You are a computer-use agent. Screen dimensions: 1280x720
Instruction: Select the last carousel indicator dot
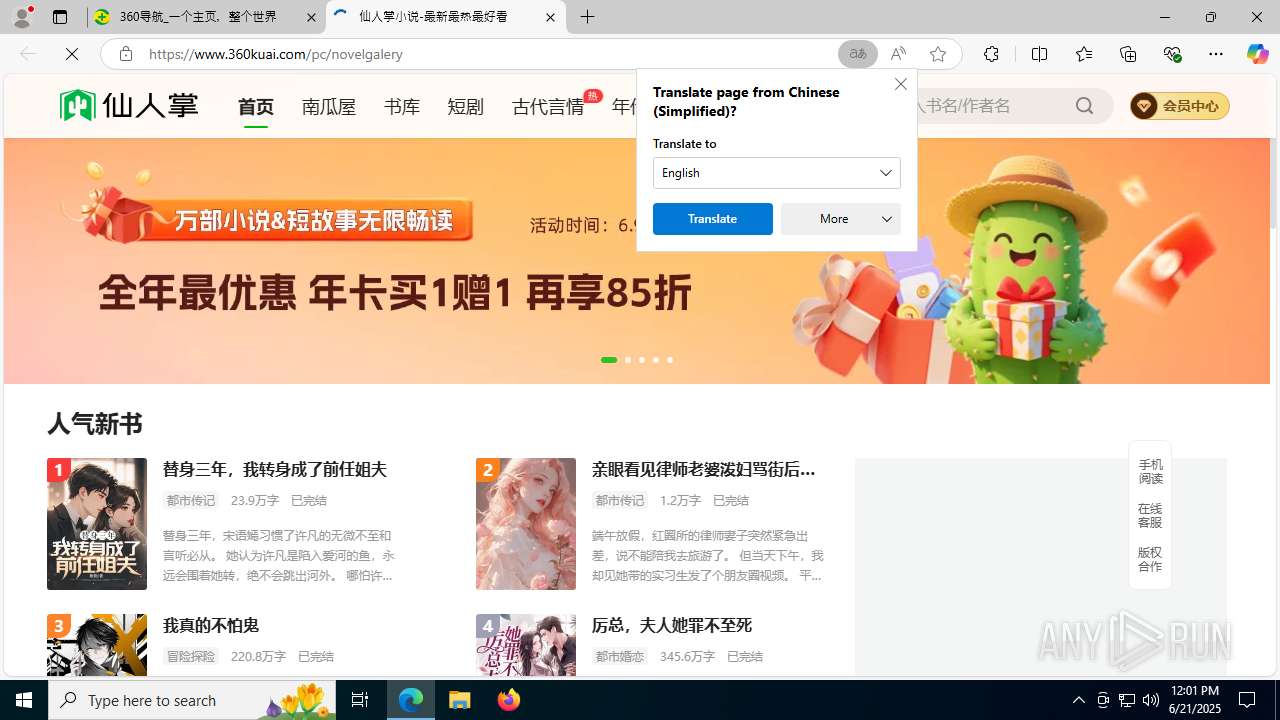[670, 360]
